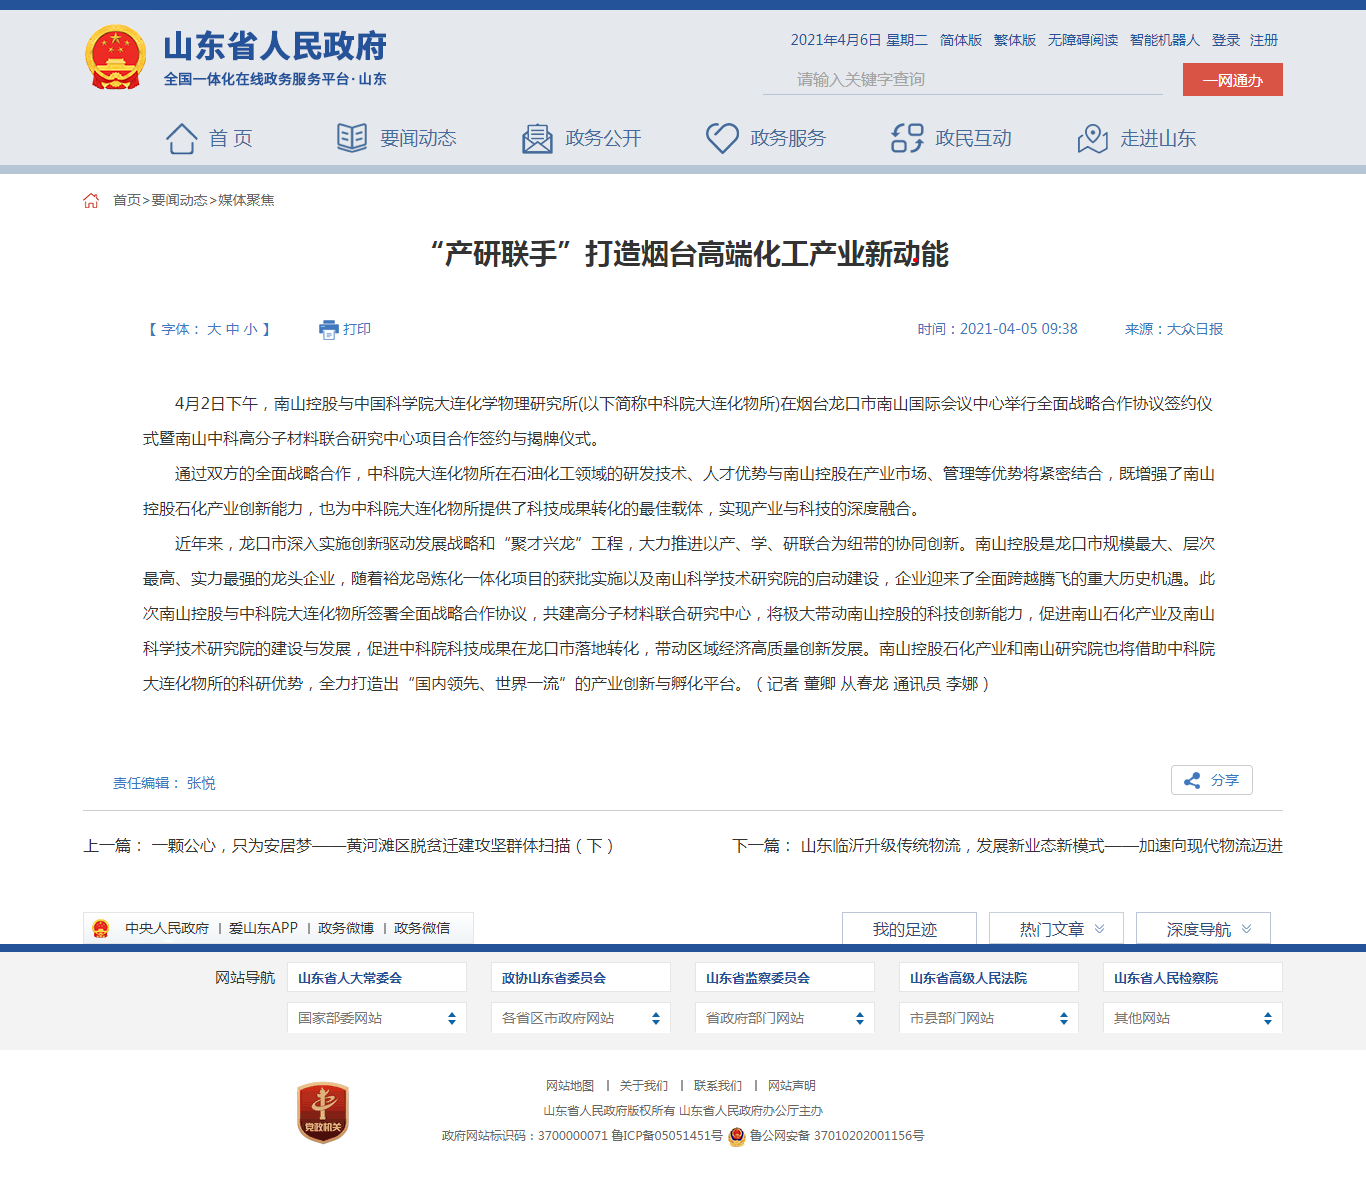Viewport: 1366px width, 1200px height.
Task: Expand the 各省区市政府网站 dropdown
Action: pyautogui.click(x=580, y=1018)
